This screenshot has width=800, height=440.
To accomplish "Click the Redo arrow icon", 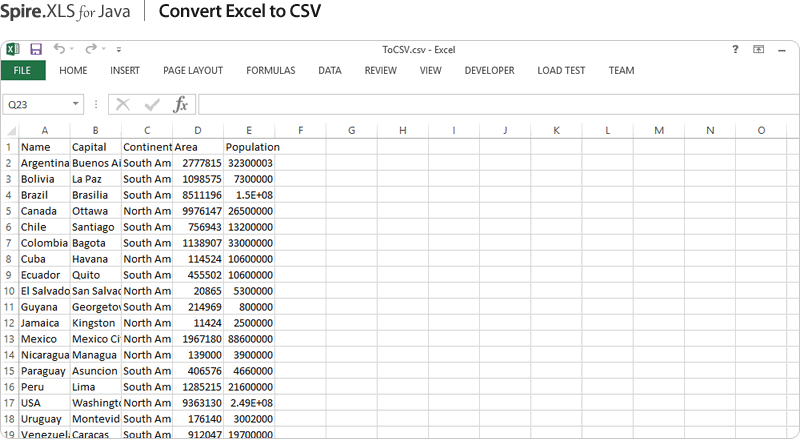I will click(91, 49).
